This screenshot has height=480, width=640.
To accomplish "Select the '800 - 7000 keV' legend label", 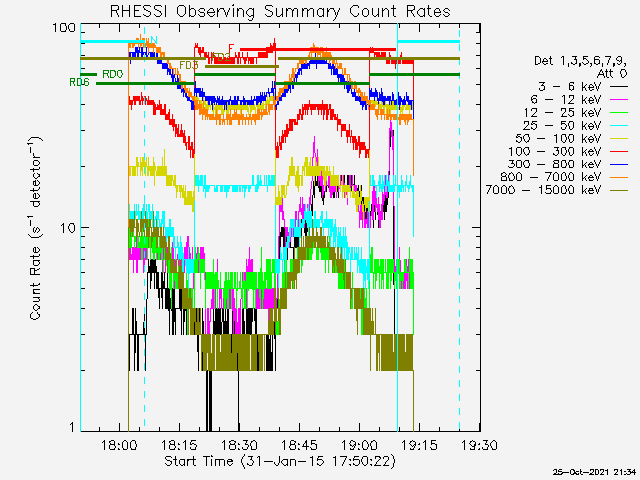I will (x=551, y=177).
